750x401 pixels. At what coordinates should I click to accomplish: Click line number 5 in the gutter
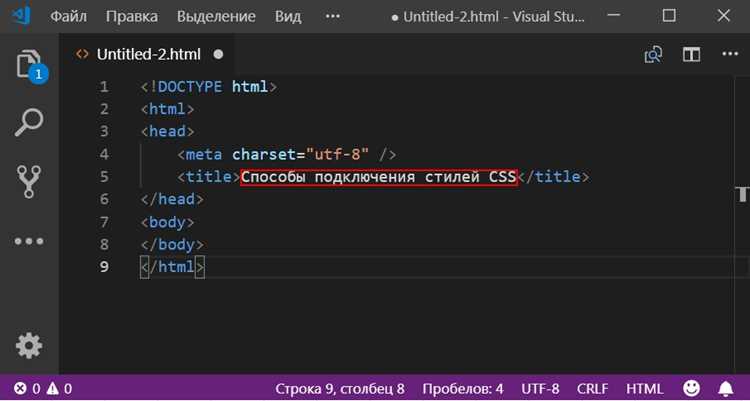coord(104,177)
